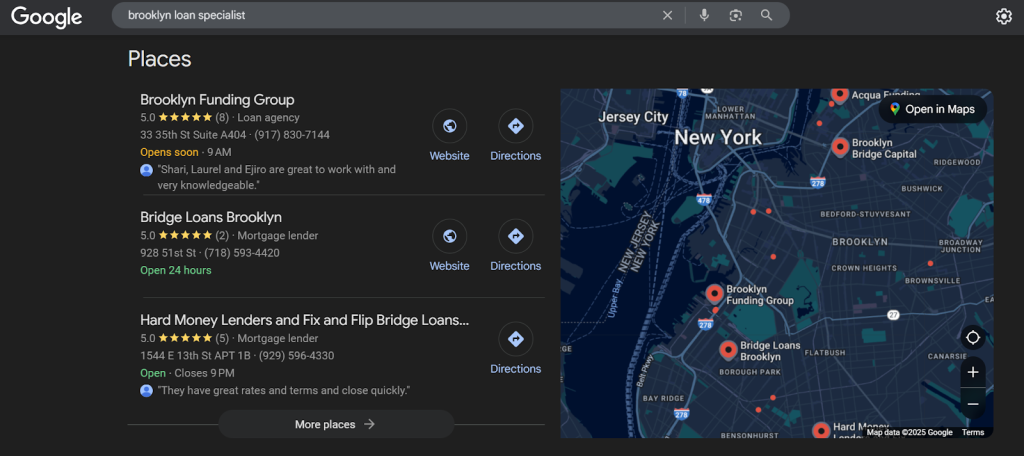Open map in Google Maps
This screenshot has width=1024, height=456.
(932, 109)
